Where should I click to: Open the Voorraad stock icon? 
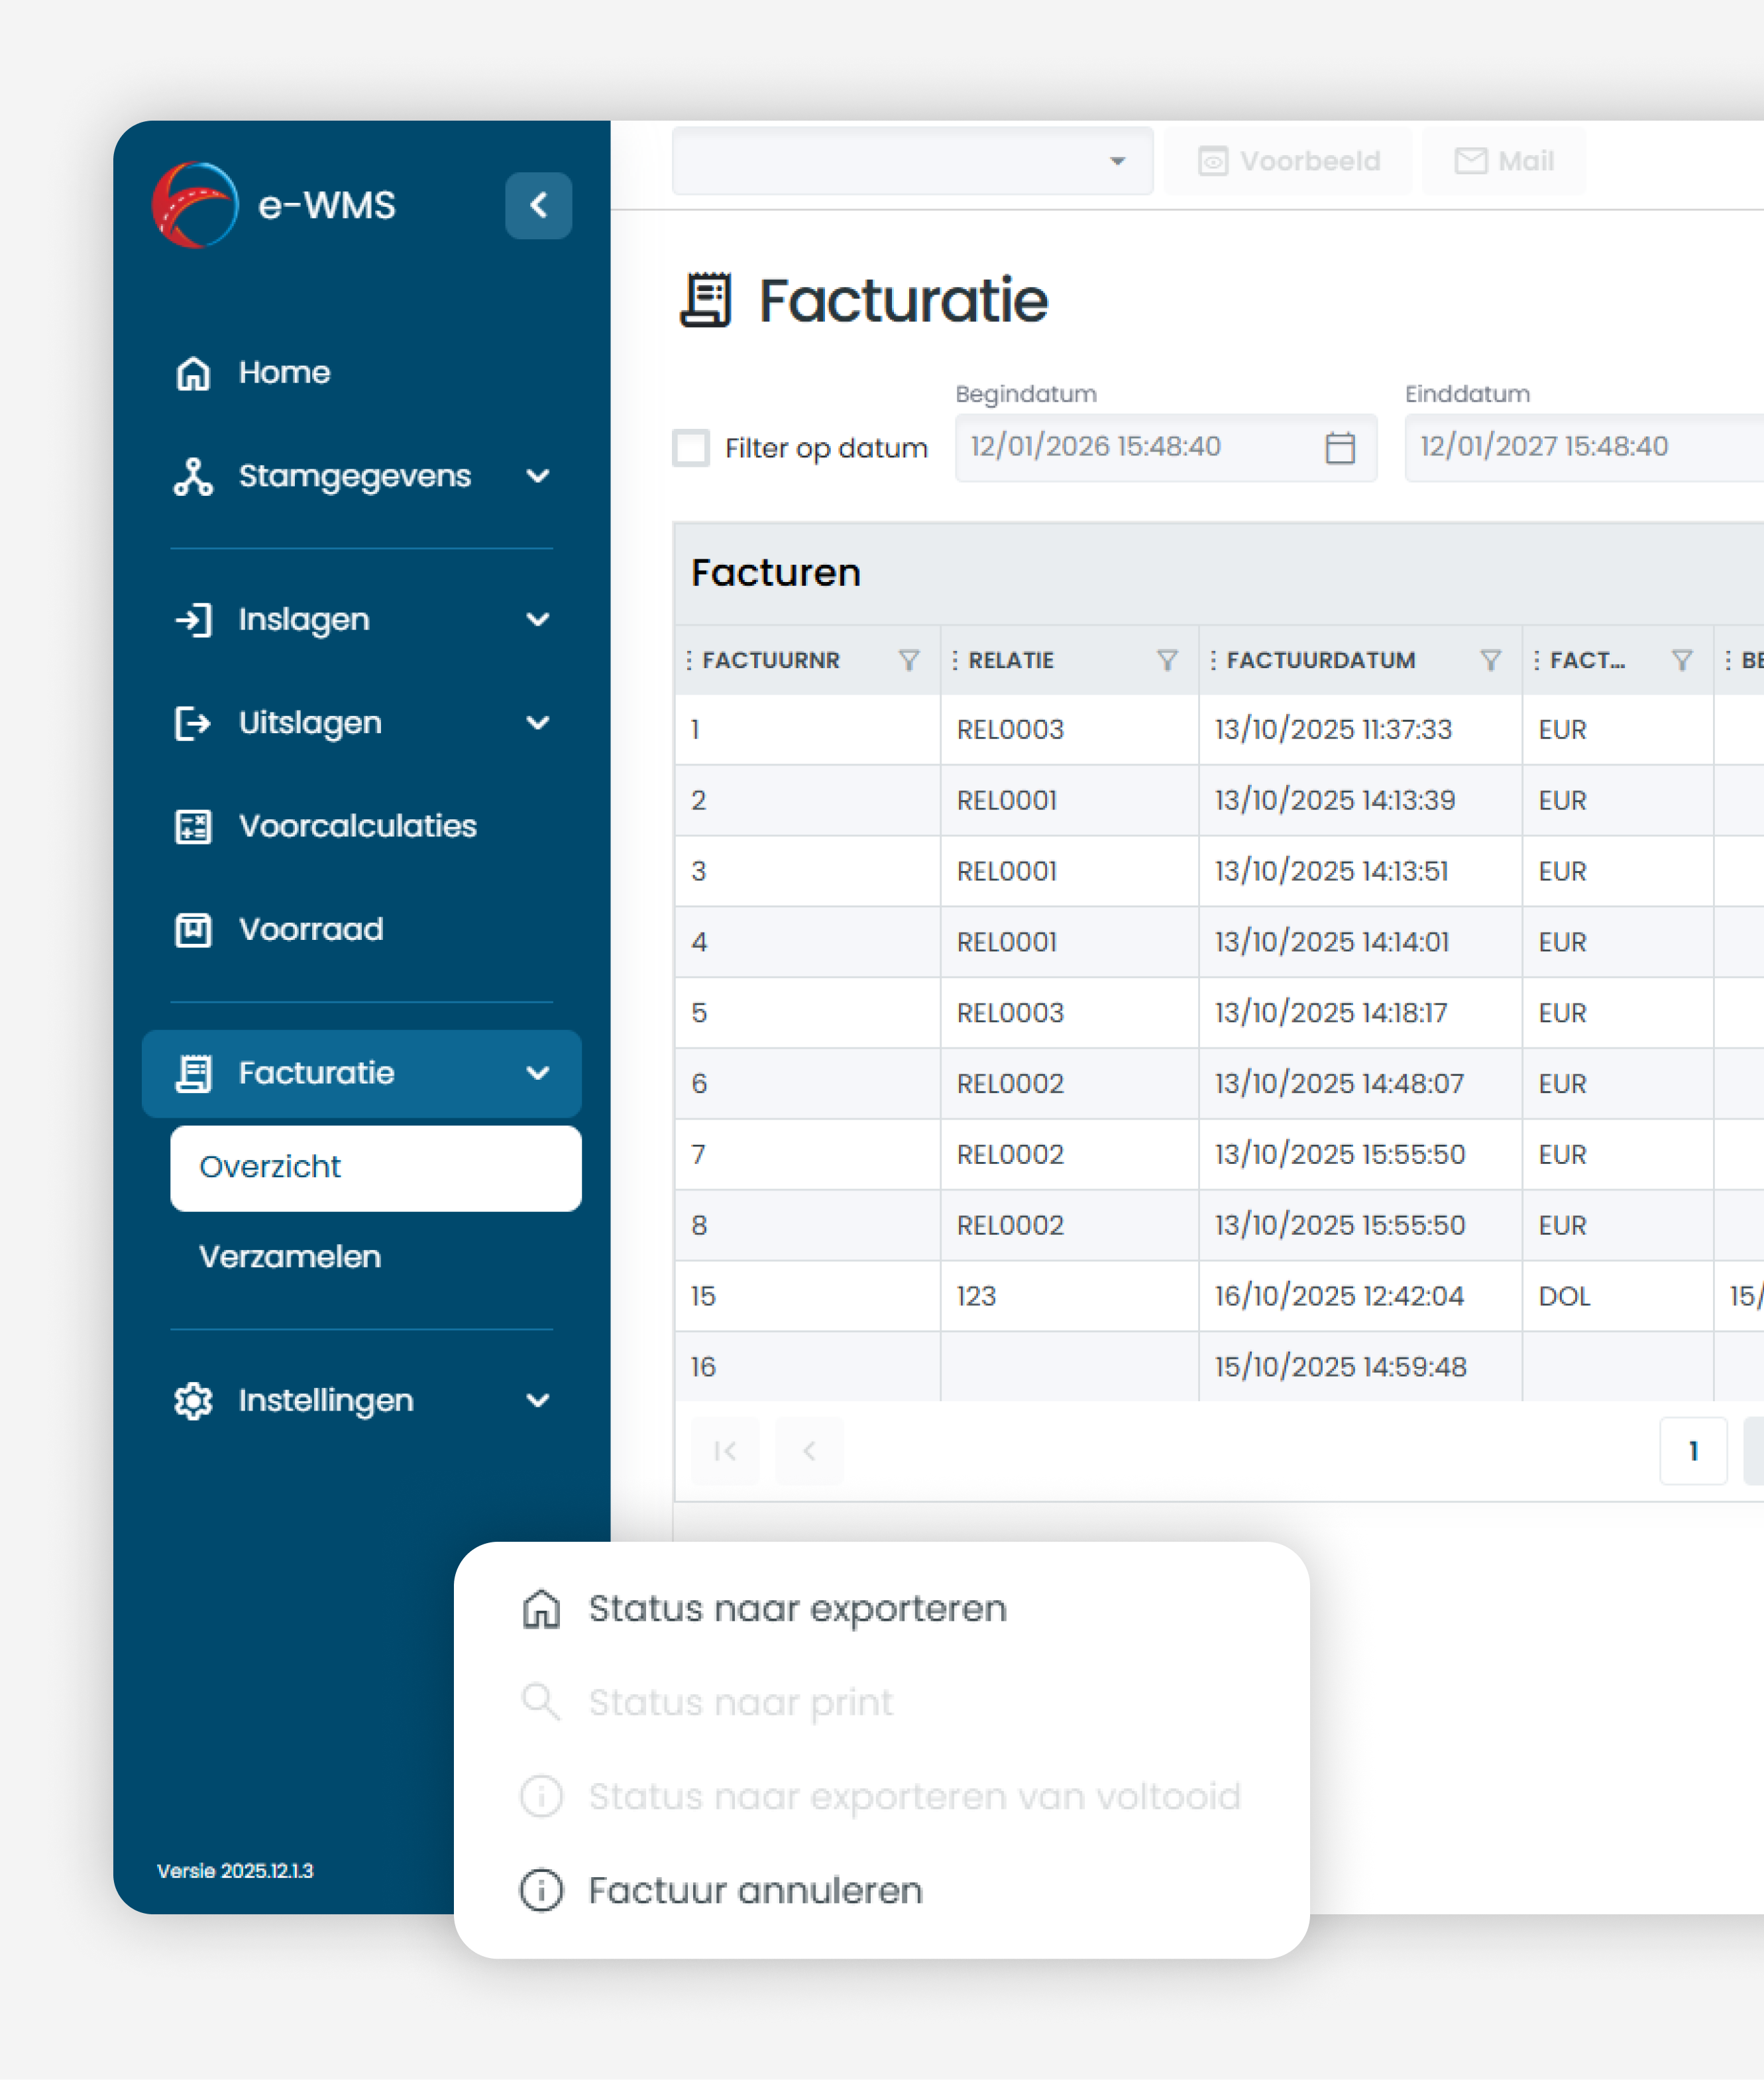point(193,929)
